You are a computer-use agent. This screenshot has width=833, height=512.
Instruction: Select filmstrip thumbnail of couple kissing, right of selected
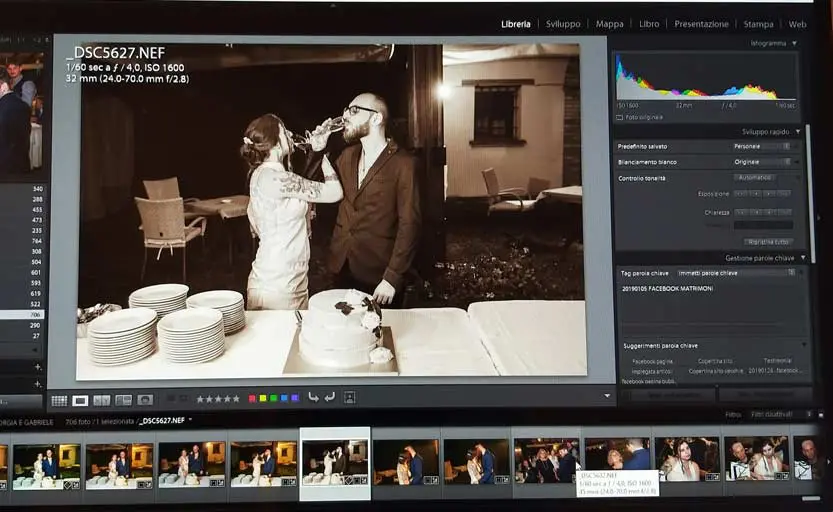pos(406,462)
